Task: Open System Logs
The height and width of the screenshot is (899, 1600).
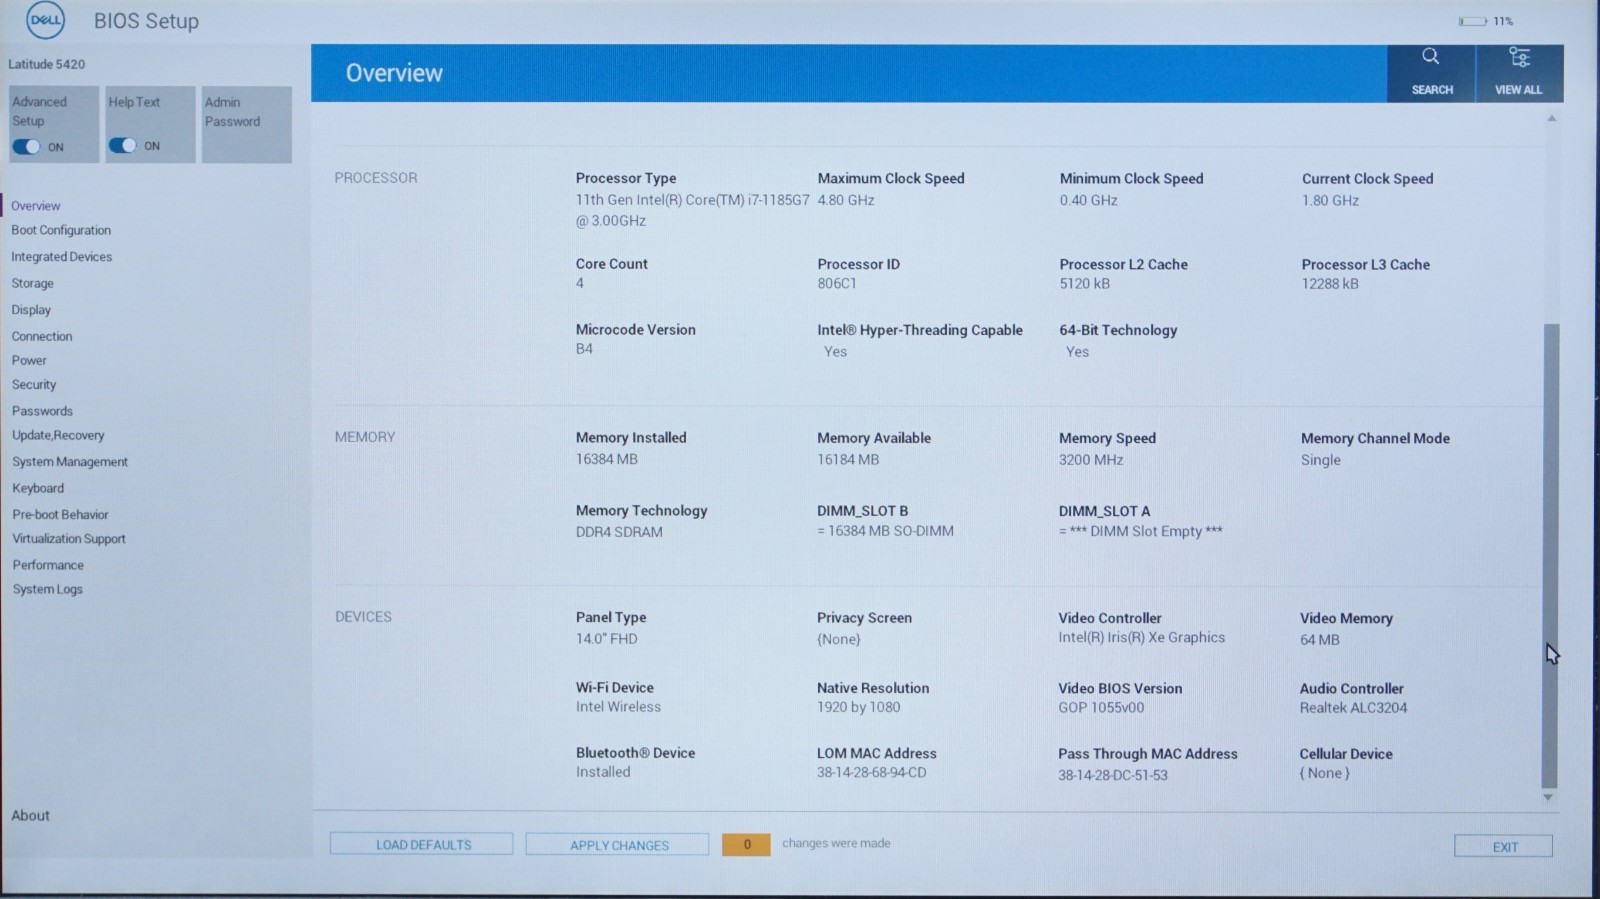Action: [48, 590]
